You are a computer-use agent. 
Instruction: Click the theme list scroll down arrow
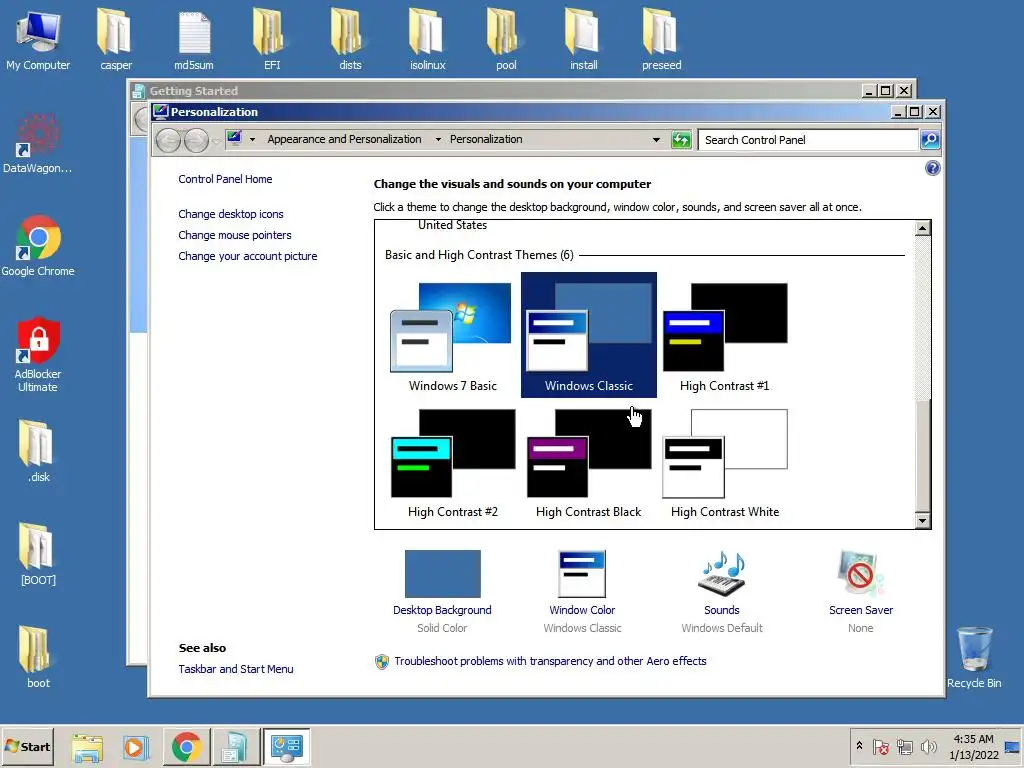coord(922,520)
